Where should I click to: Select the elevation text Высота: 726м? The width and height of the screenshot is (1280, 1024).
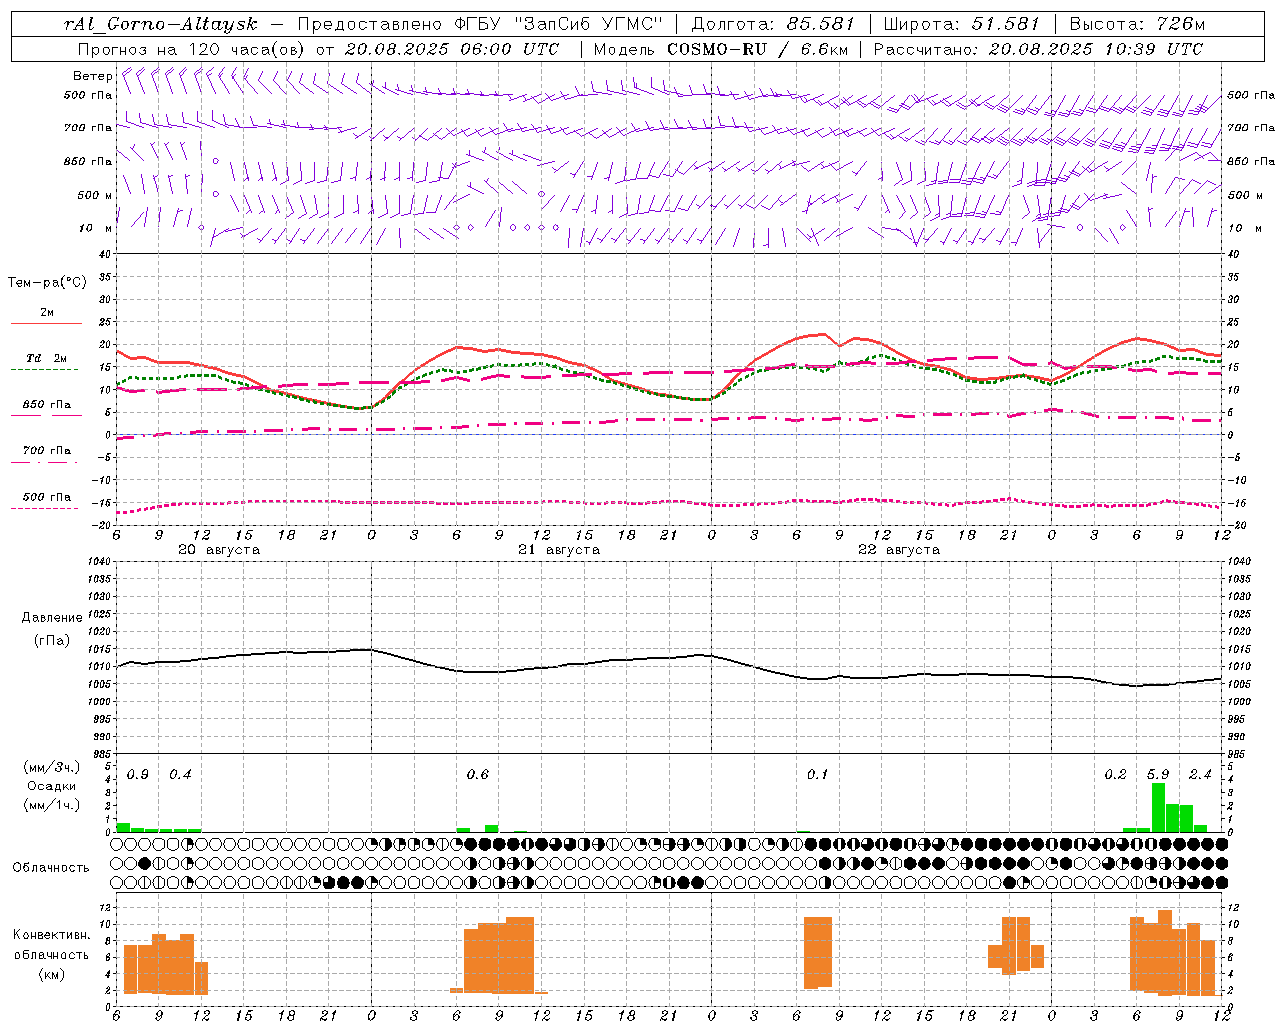click(x=1137, y=24)
